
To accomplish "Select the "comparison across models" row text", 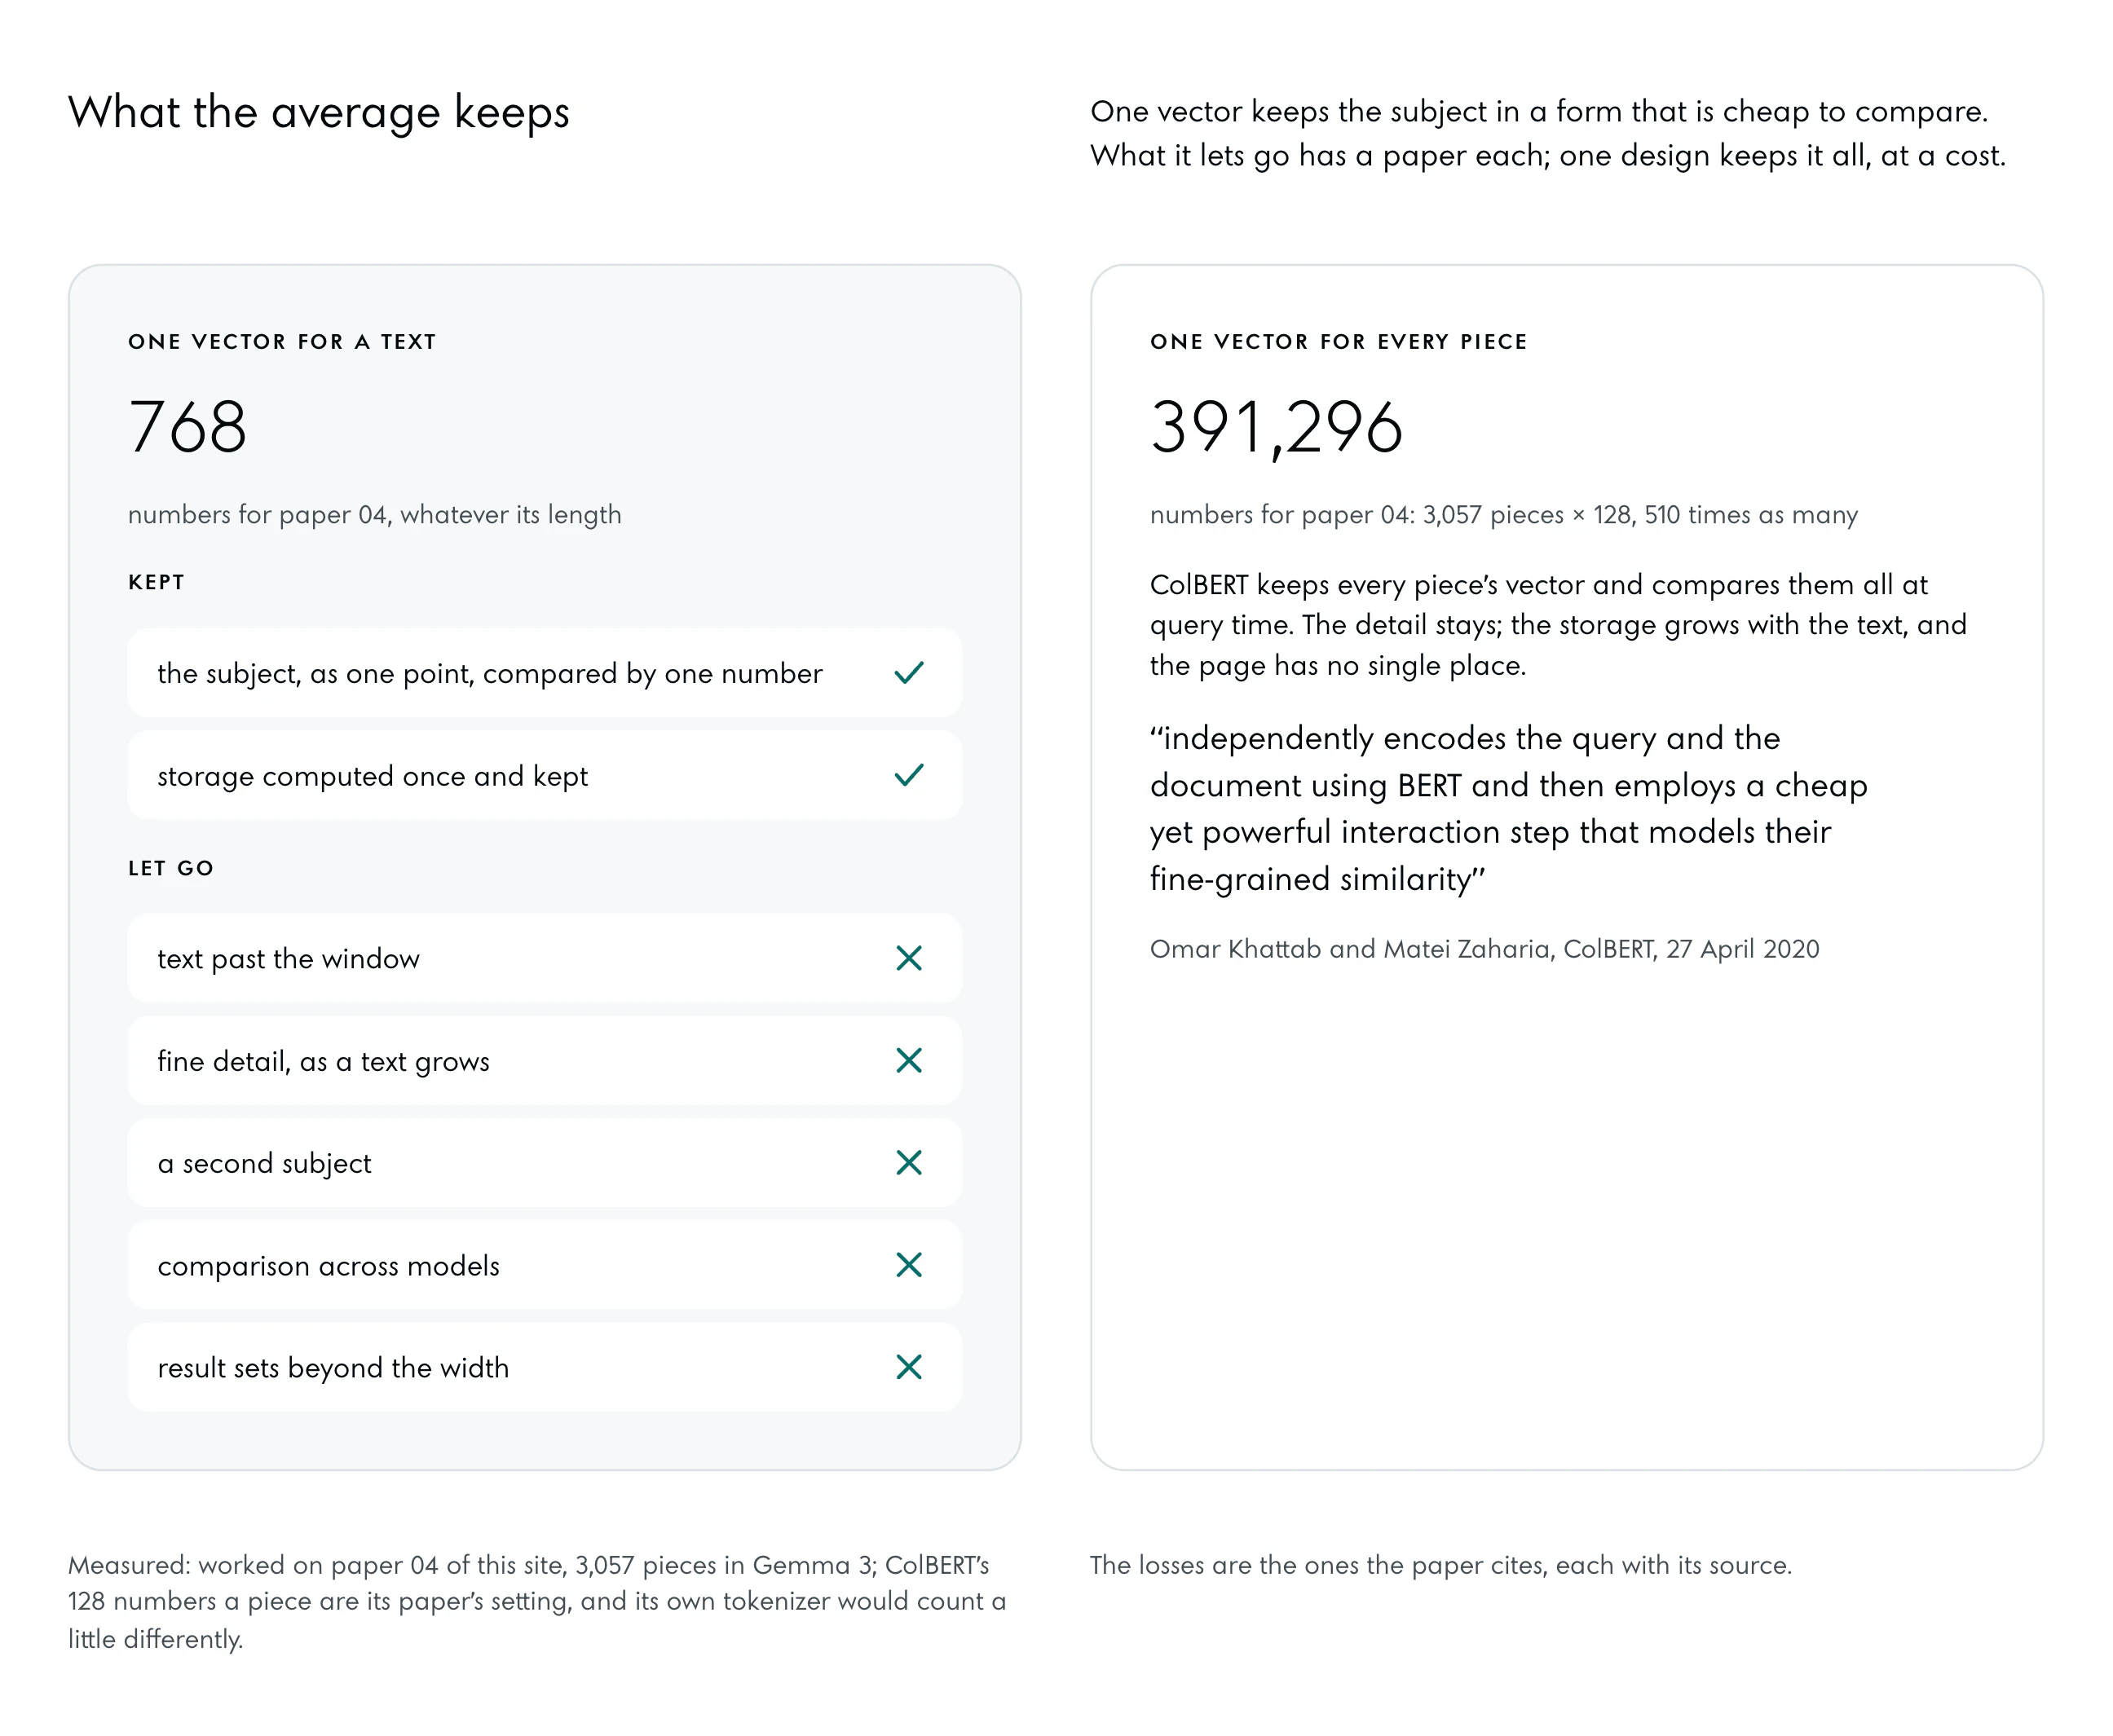I will pos(328,1265).
